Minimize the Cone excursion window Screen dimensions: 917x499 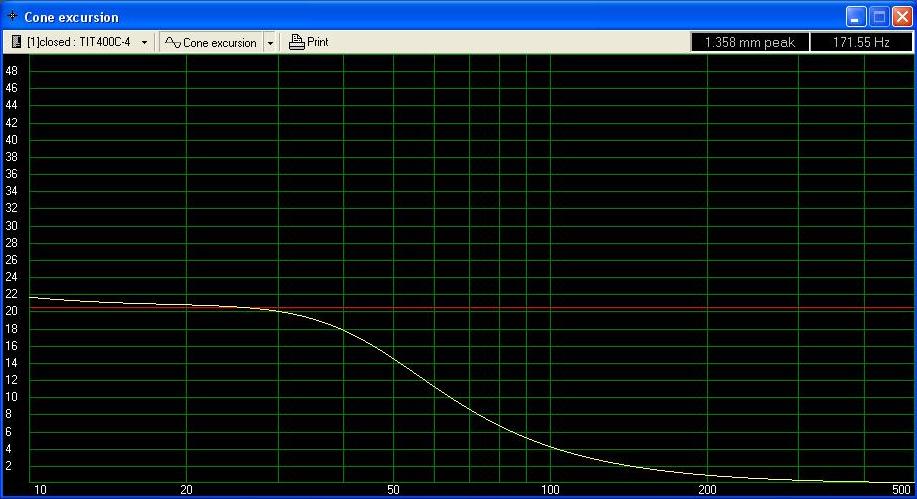pyautogui.click(x=856, y=17)
